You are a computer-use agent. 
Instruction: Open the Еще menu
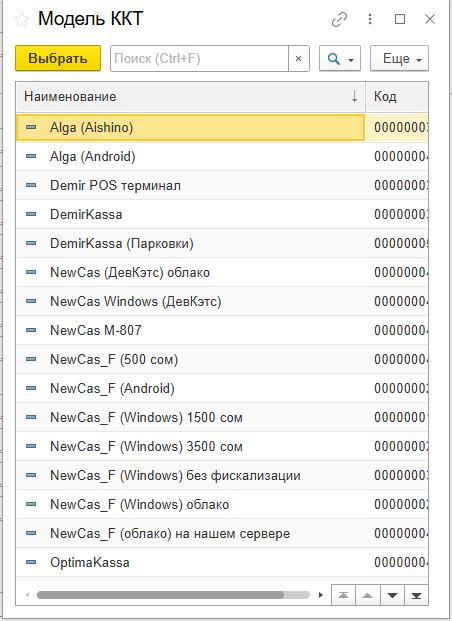(399, 59)
